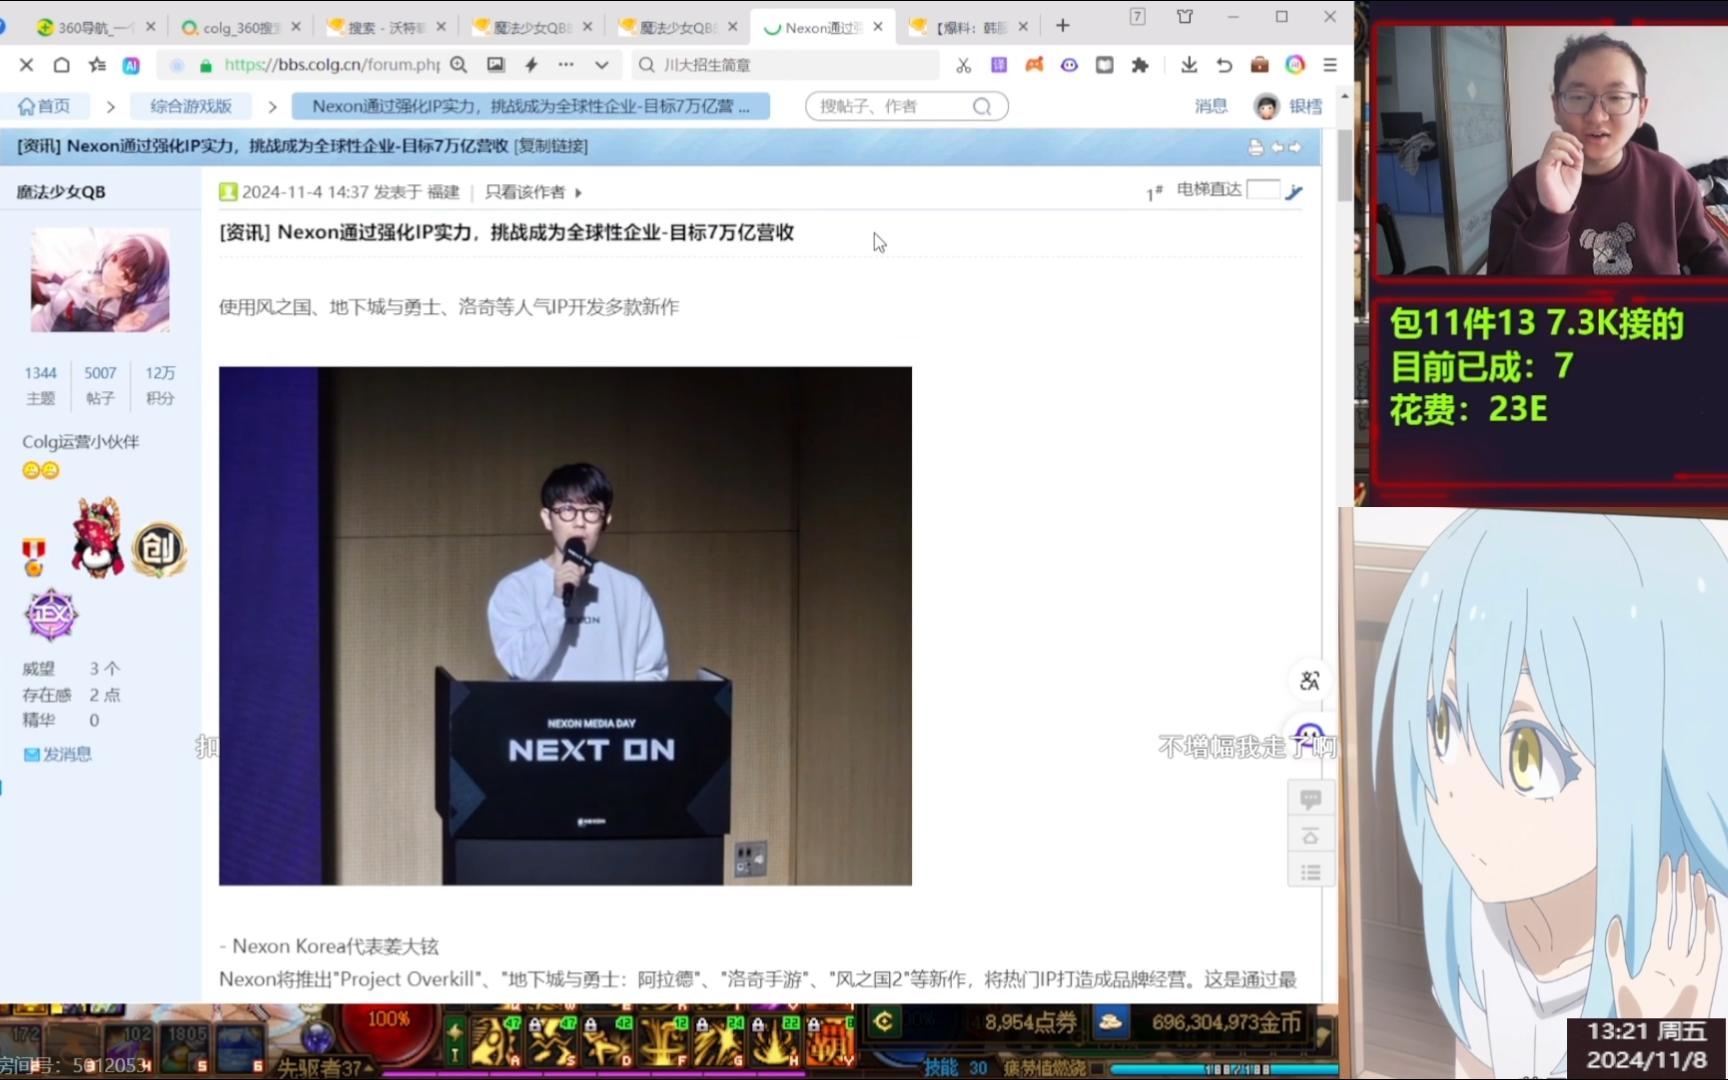Open author 魔法少女QB profile name
Viewport: 1728px width, 1080px height.
point(61,192)
